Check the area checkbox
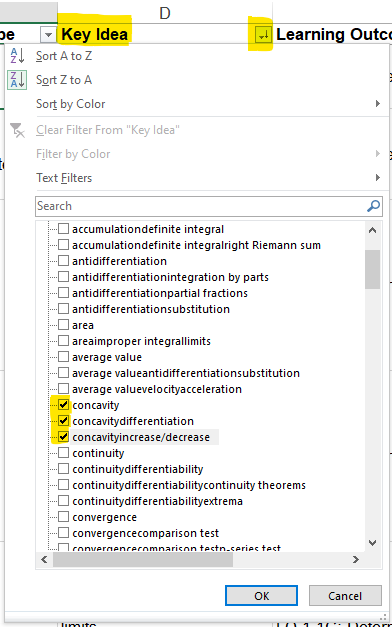 click(x=63, y=325)
